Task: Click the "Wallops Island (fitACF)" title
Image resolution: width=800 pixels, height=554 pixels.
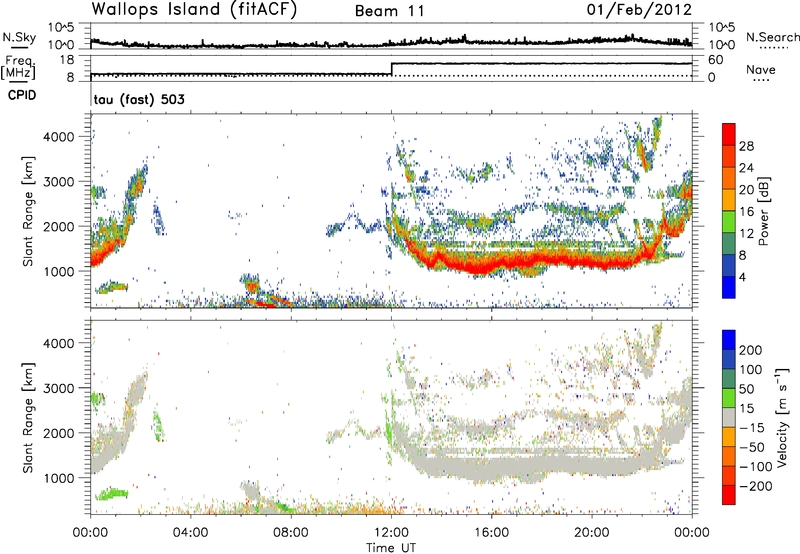Action: [194, 10]
